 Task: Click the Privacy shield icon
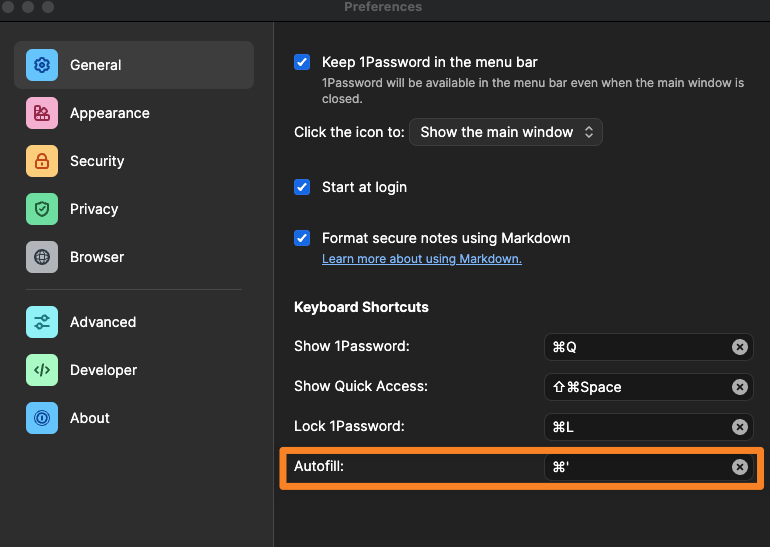(x=42, y=209)
